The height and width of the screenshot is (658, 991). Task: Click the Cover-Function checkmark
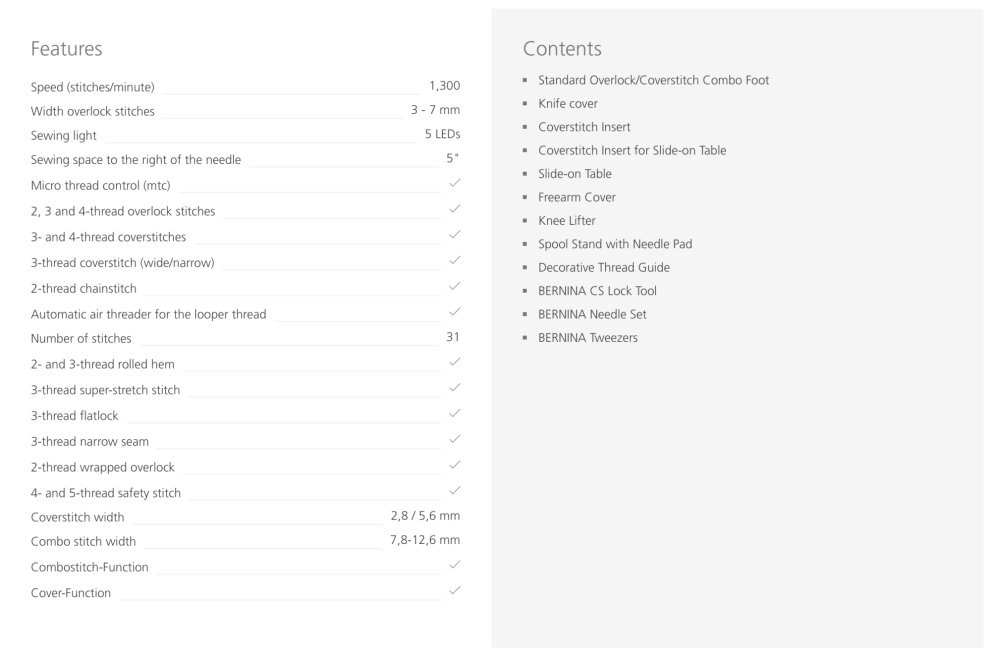(x=454, y=592)
